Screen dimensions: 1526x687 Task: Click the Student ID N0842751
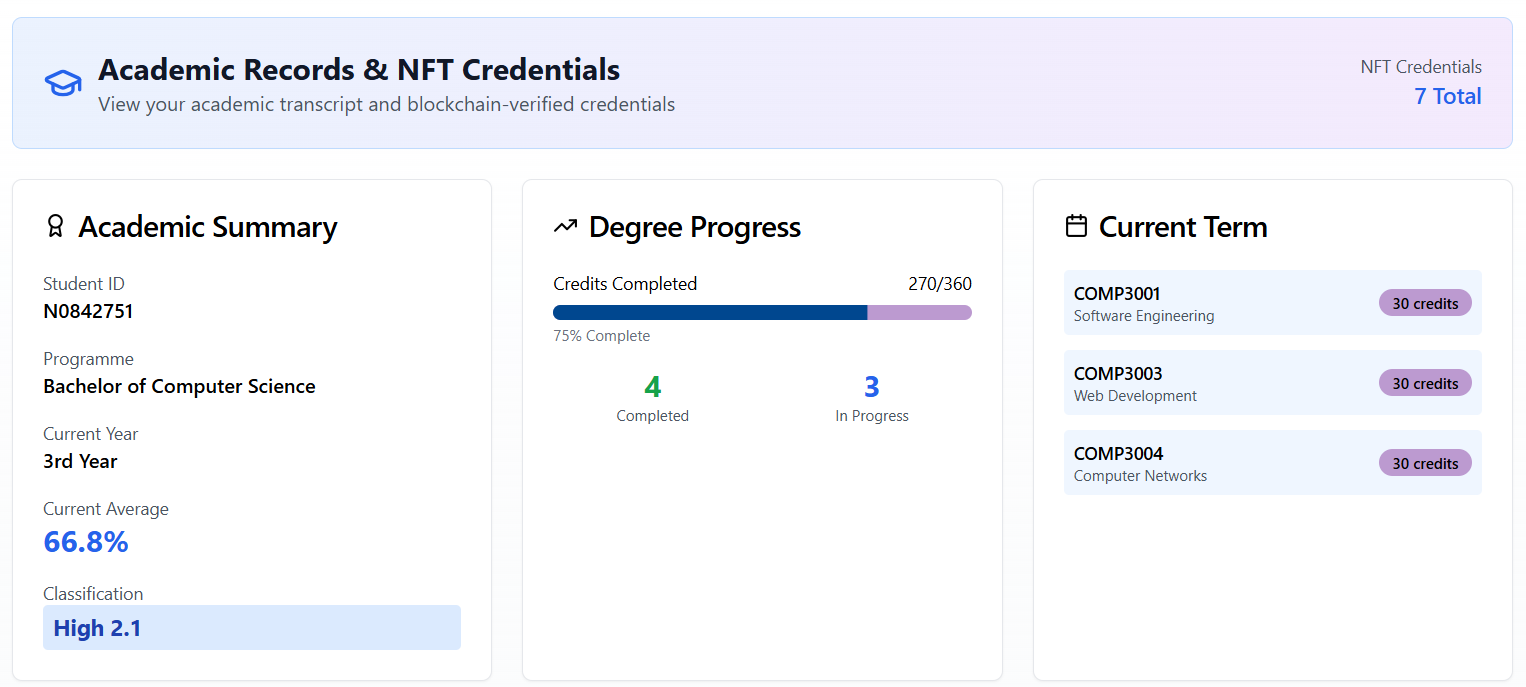pyautogui.click(x=88, y=311)
